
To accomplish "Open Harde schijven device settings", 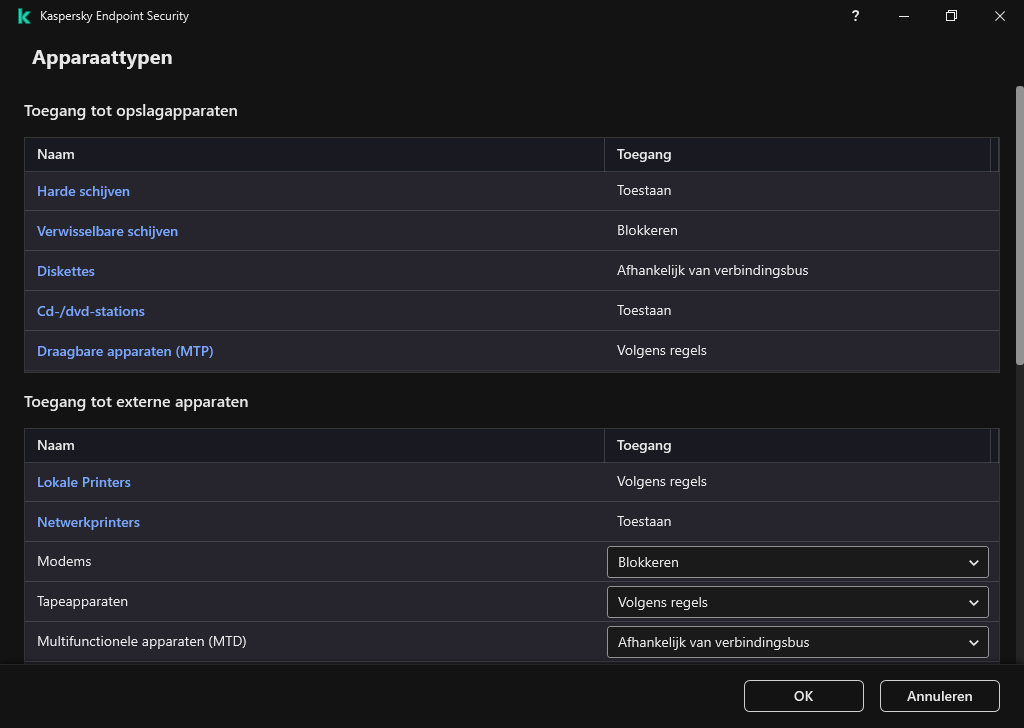I will point(83,191).
